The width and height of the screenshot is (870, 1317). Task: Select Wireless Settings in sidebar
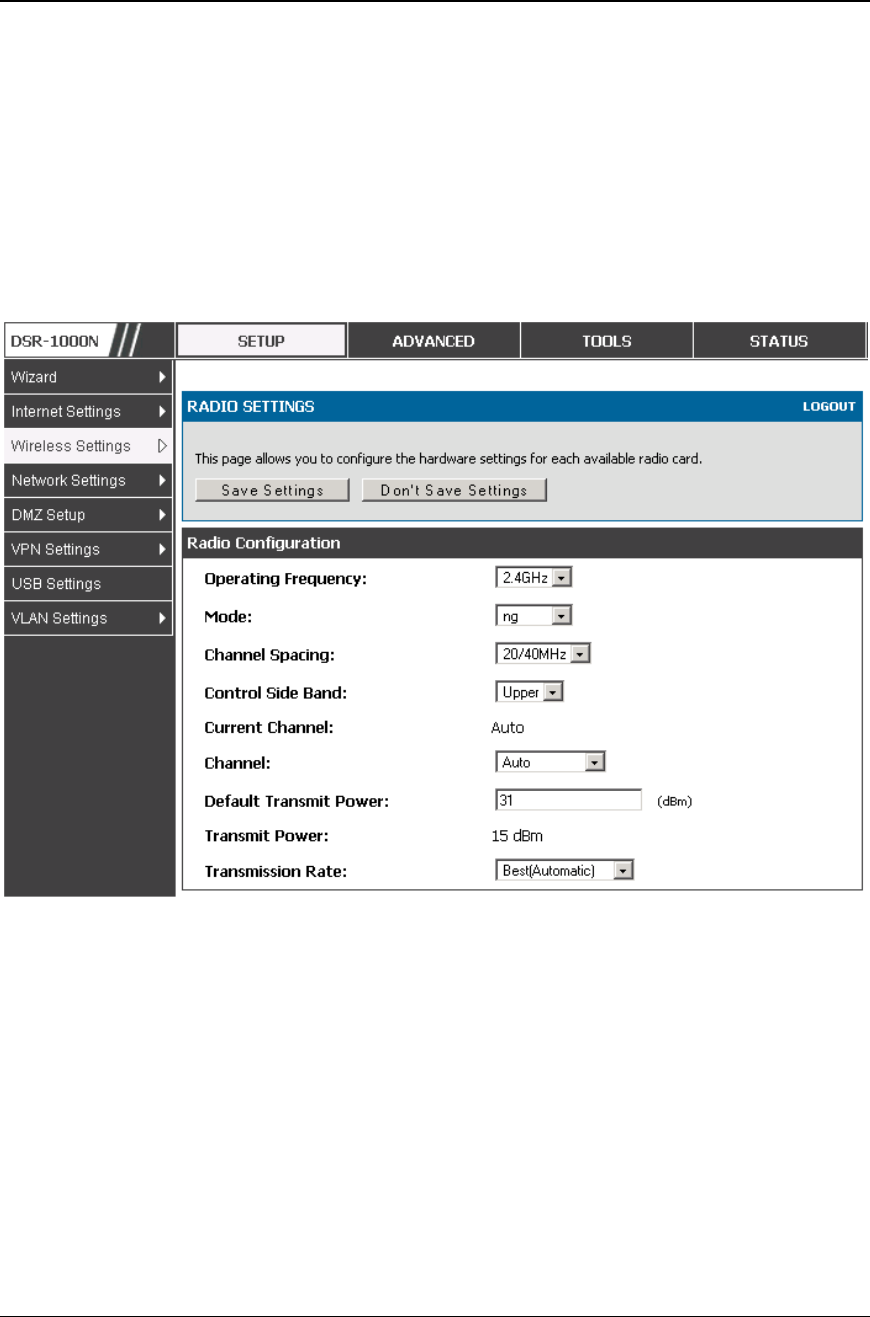[x=88, y=446]
